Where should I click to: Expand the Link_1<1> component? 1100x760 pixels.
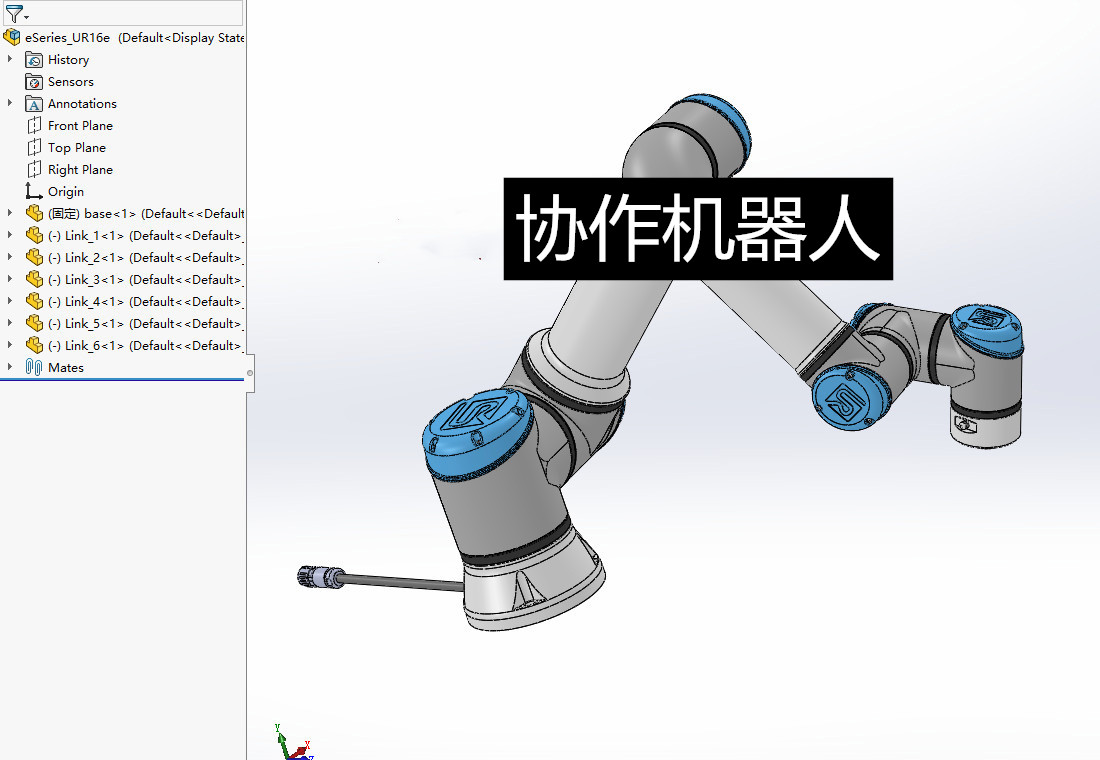tap(10, 234)
